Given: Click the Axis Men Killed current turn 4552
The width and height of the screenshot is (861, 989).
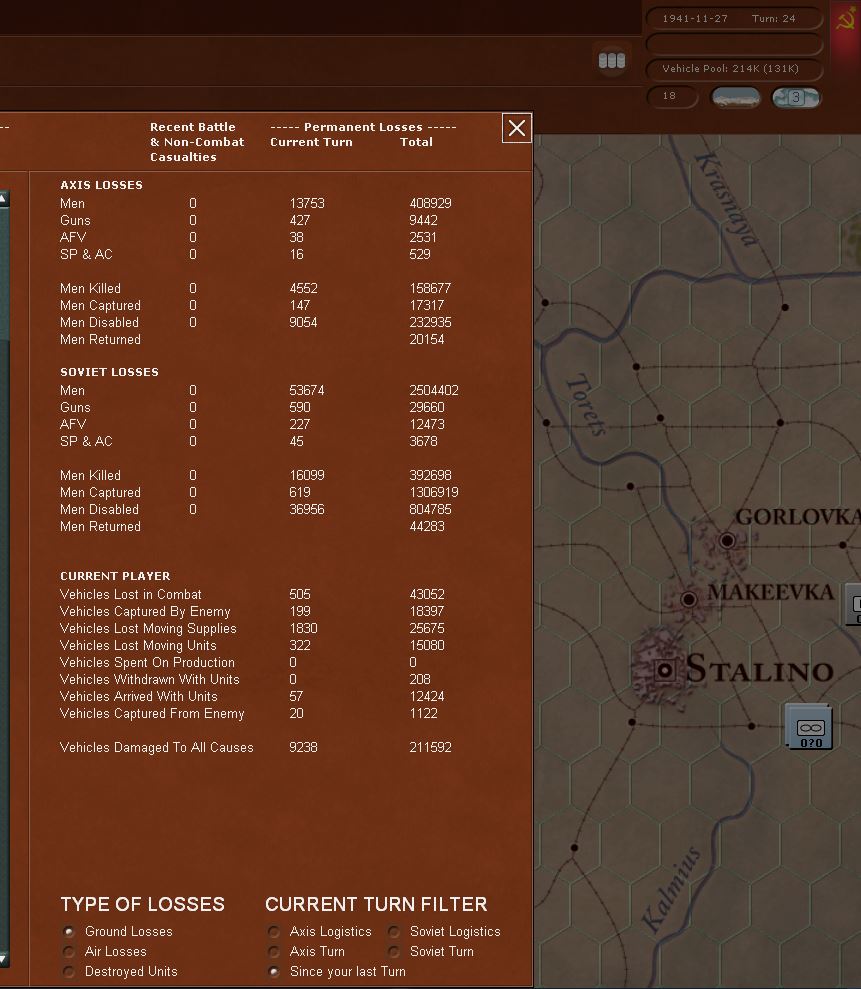Looking at the screenshot, I should coord(303,289).
